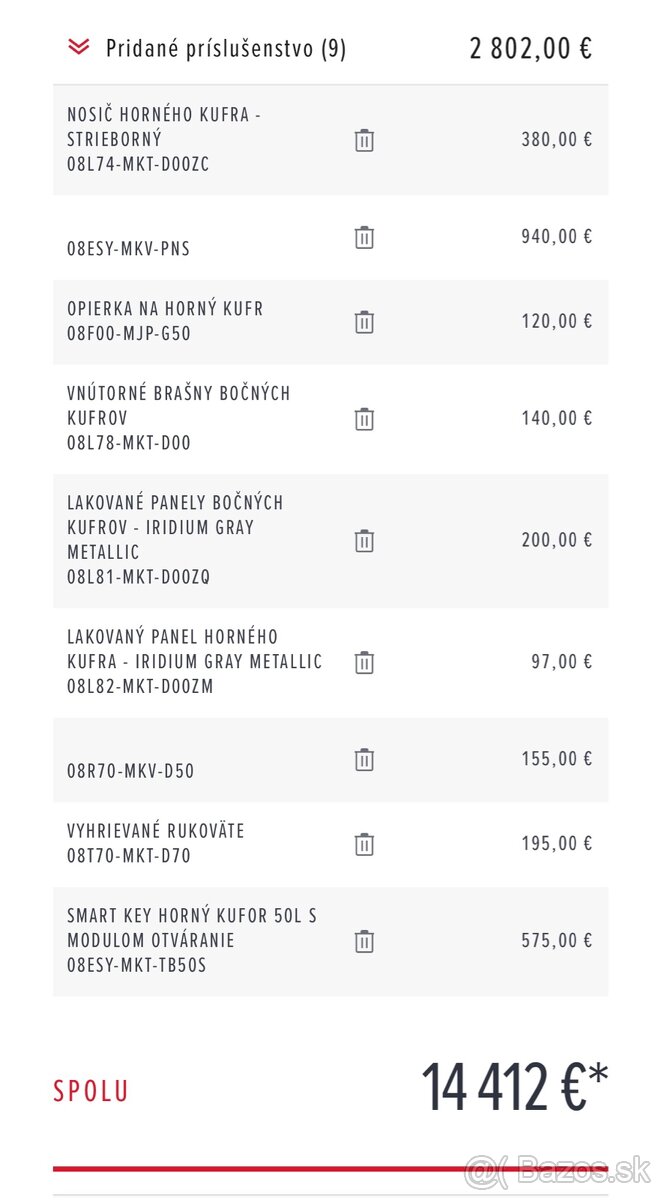Delete OPIERKA NA HORNÝ KUFR item
Screen dimensions: 662x1200
point(364,322)
